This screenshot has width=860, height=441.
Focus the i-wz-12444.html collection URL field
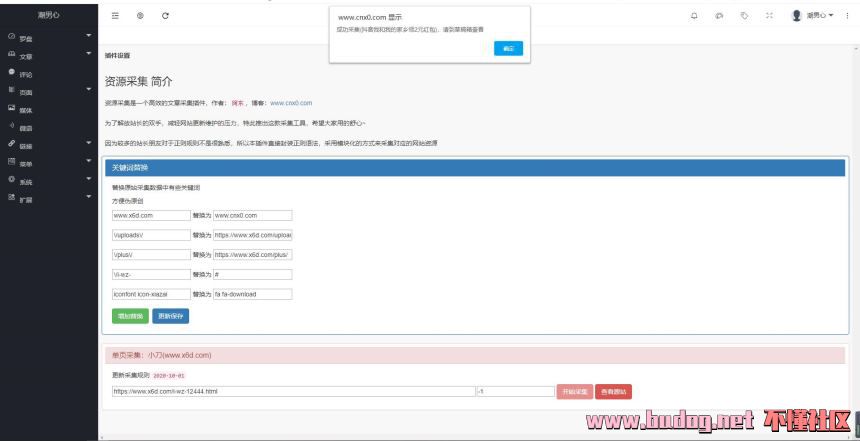point(294,392)
